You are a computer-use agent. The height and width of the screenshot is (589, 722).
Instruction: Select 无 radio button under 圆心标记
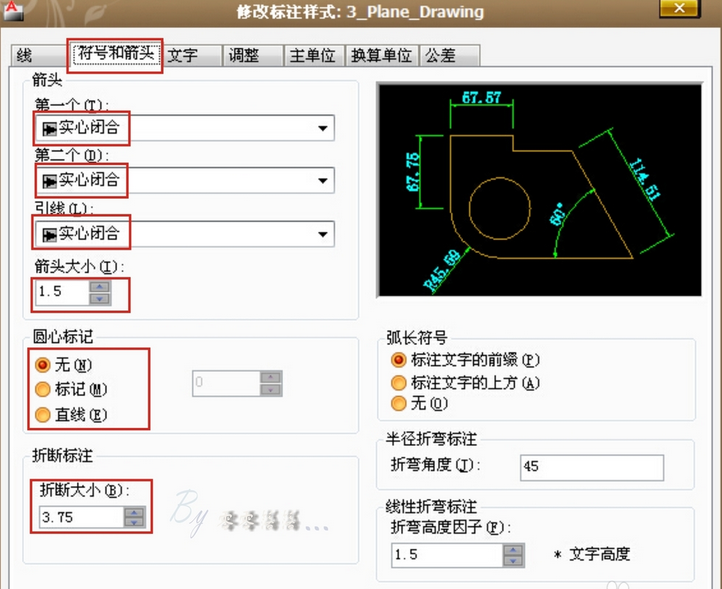click(43, 365)
